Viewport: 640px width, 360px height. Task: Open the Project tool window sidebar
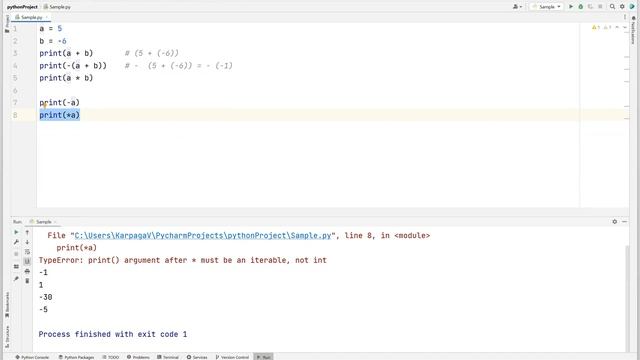click(7, 24)
